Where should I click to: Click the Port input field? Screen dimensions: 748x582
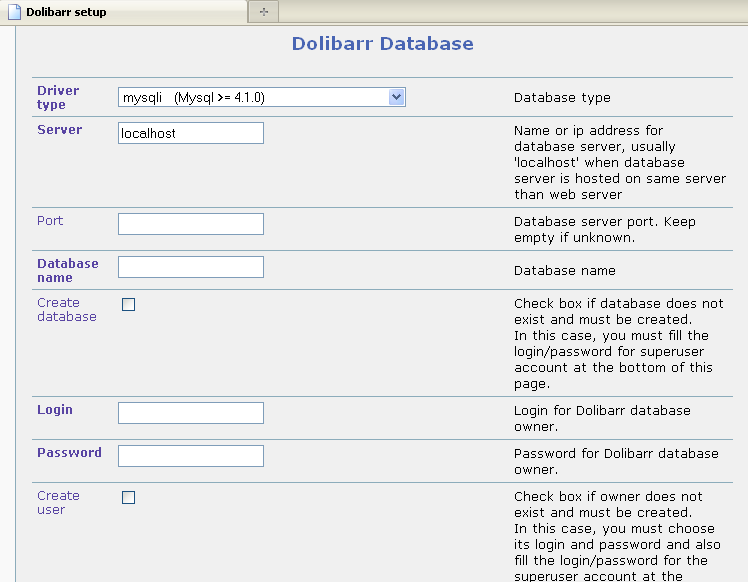coord(191,224)
